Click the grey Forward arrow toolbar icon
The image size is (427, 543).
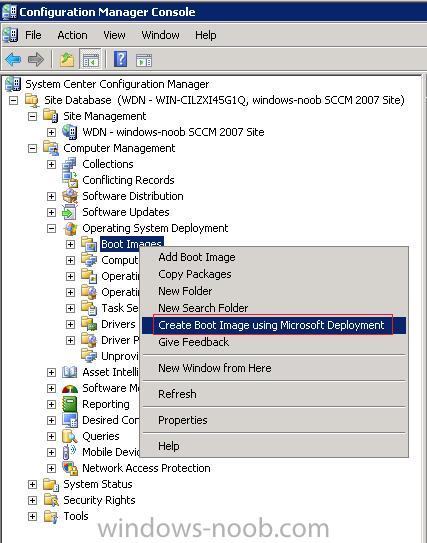click(x=36, y=60)
